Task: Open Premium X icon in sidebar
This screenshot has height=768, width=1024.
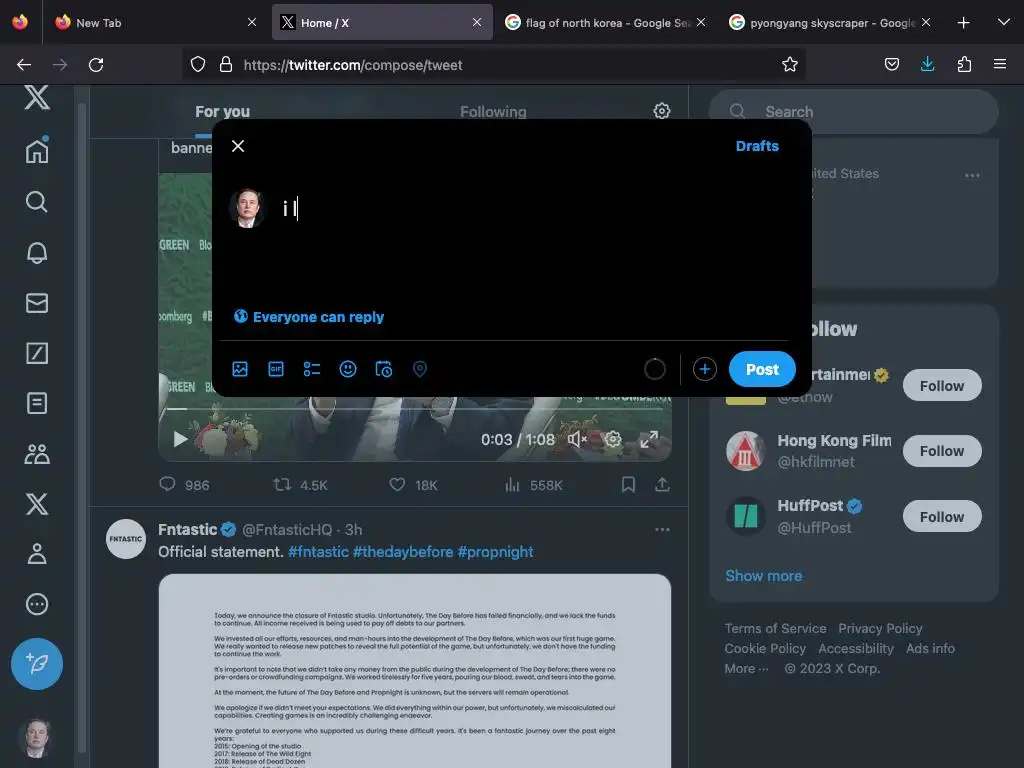Action: pyautogui.click(x=37, y=504)
